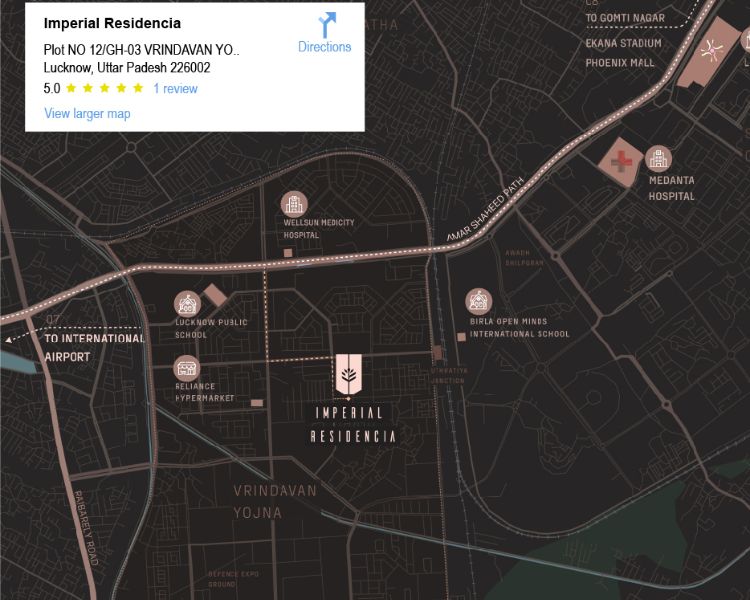Click Birla Open Minds International School label
The width and height of the screenshot is (750, 600).
(x=519, y=327)
